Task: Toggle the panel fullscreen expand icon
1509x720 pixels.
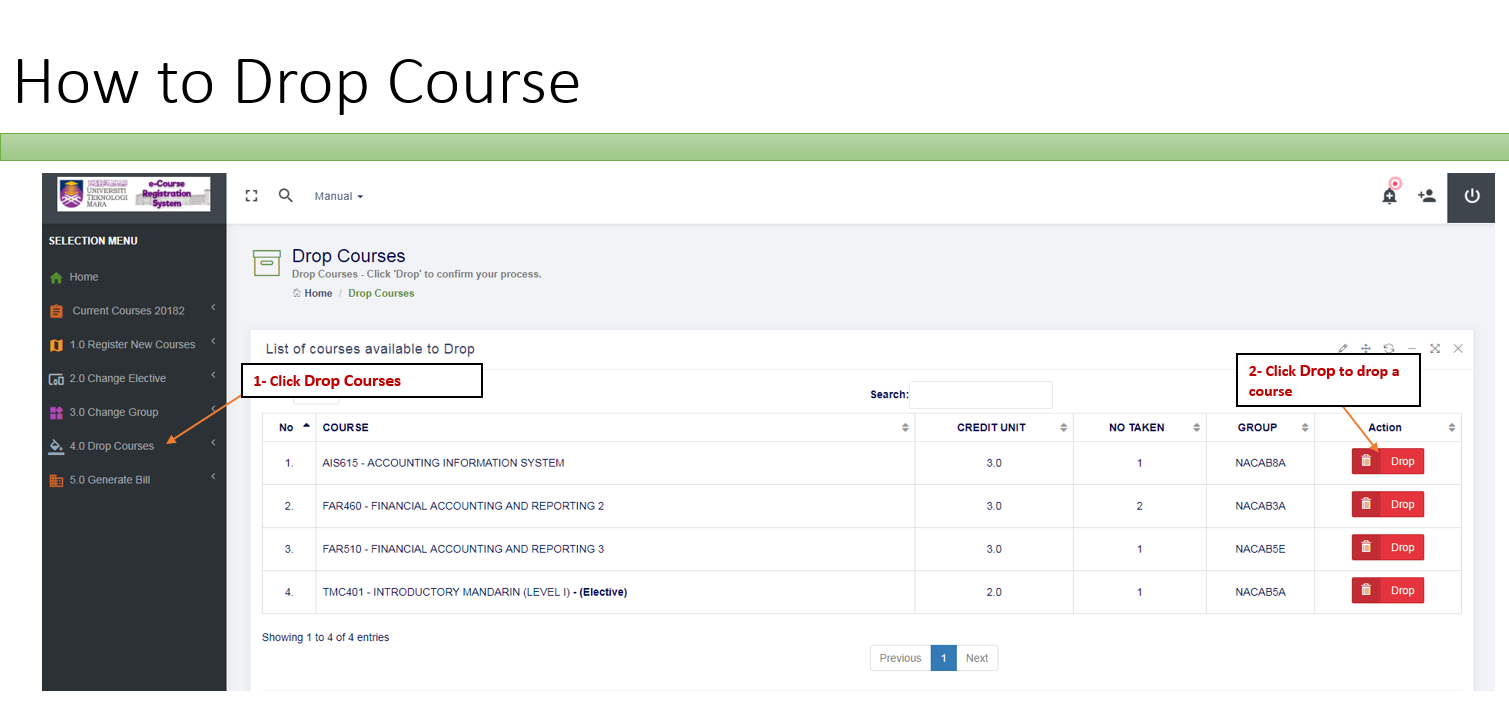Action: point(1435,348)
